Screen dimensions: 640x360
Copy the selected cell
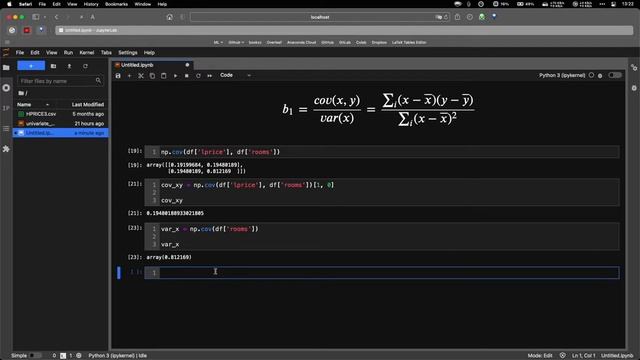click(152, 76)
